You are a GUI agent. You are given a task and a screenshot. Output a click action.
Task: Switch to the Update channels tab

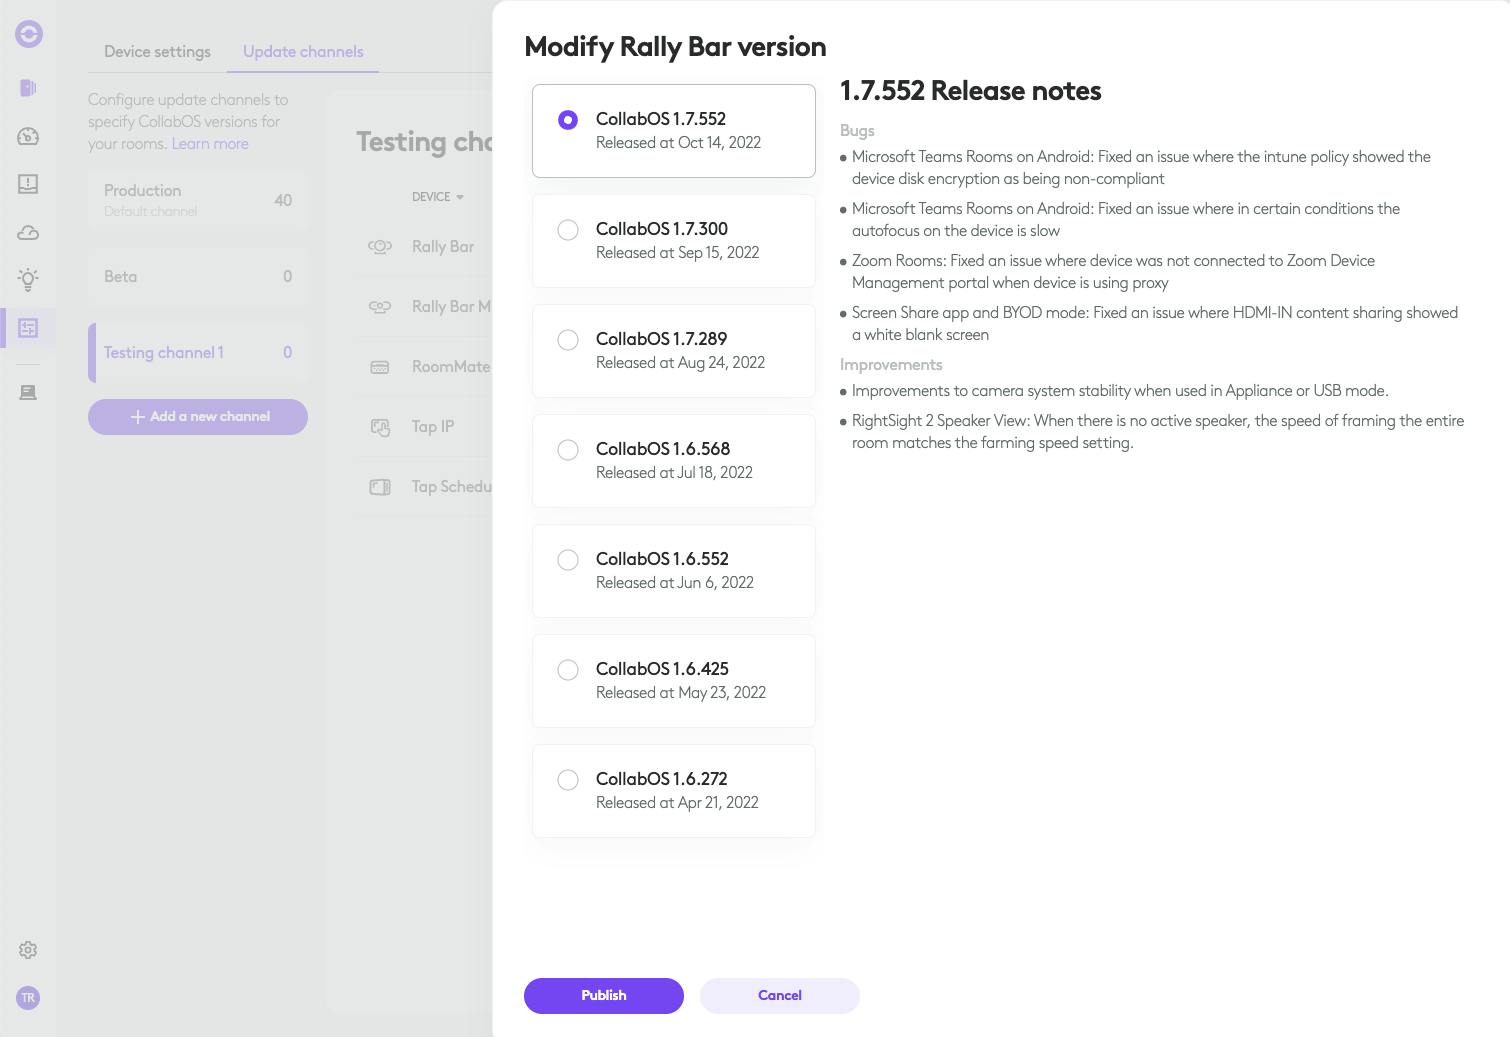(x=303, y=51)
